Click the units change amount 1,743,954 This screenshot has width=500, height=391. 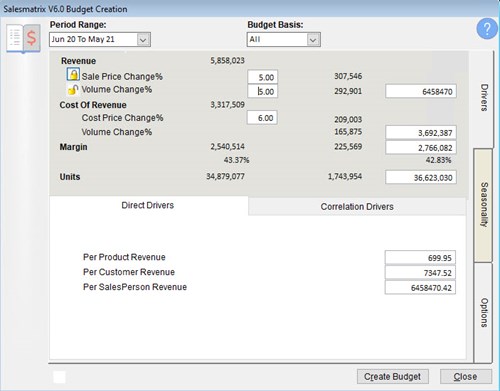345,176
